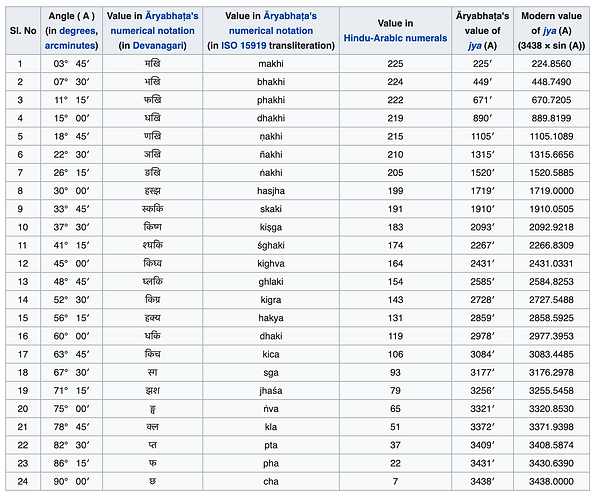The width and height of the screenshot is (600, 498).
Task: Select the 'bhakhi' cell
Action: [x=271, y=82]
